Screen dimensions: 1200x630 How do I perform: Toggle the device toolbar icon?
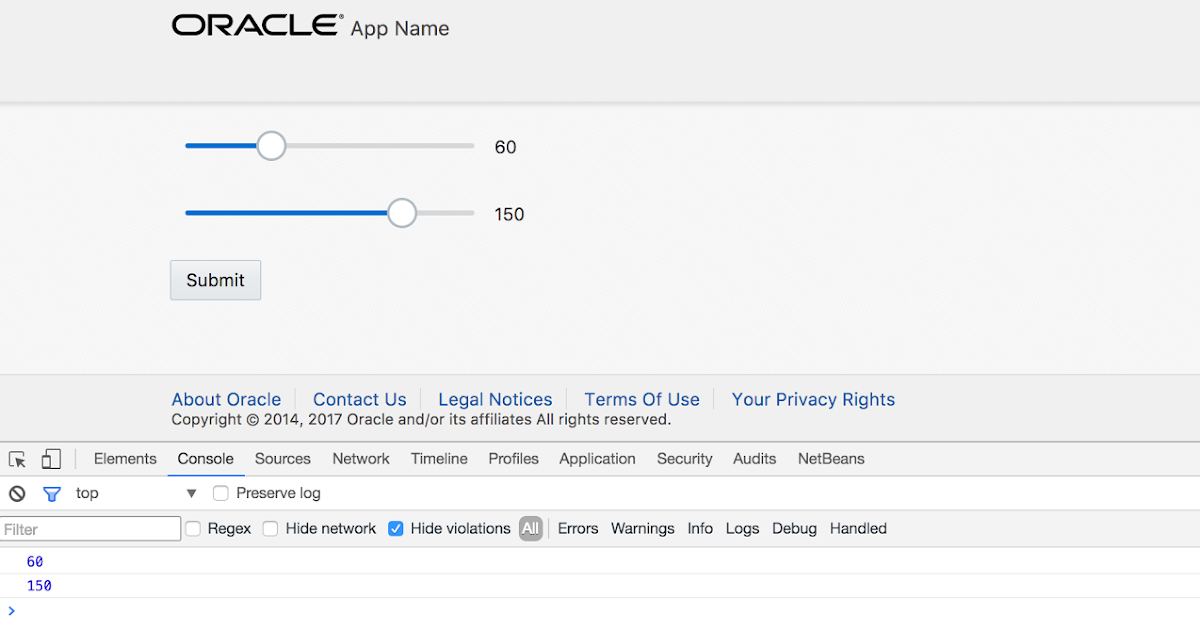tap(50, 458)
